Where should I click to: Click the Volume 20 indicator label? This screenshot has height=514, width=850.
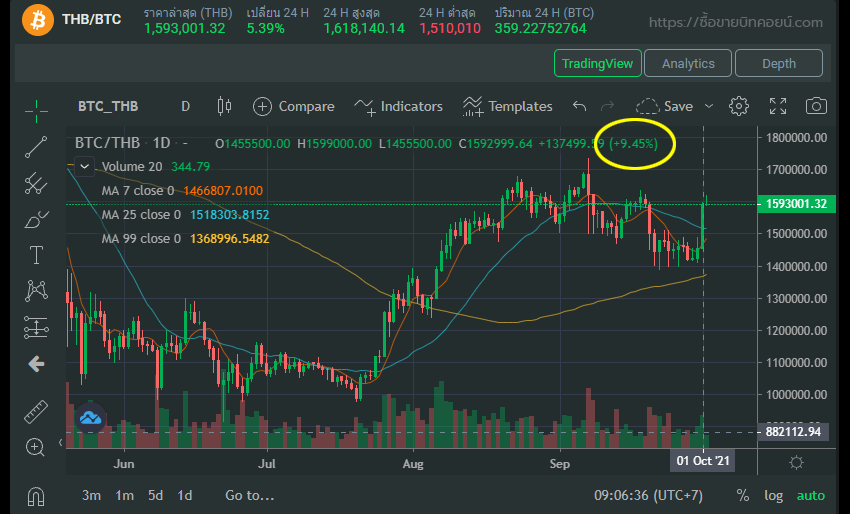pyautogui.click(x=132, y=166)
